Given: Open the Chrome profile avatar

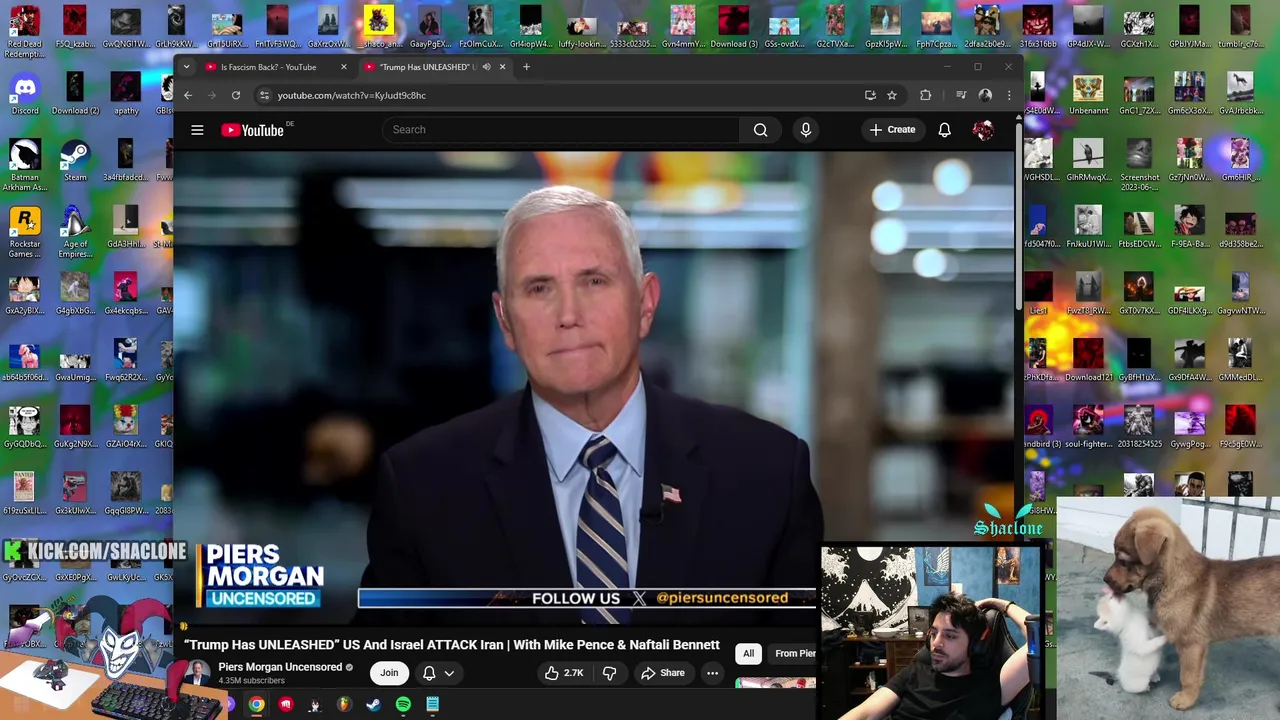Looking at the screenshot, I should [985, 95].
